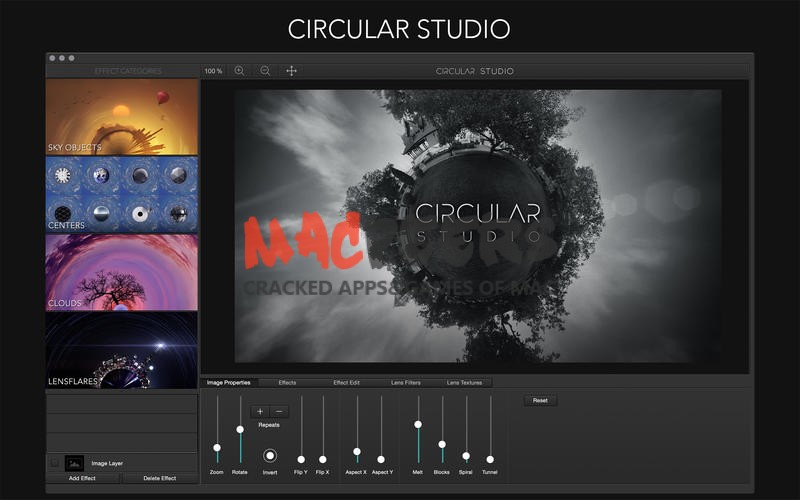Click the red close window button
The width and height of the screenshot is (800, 500).
click(x=52, y=58)
